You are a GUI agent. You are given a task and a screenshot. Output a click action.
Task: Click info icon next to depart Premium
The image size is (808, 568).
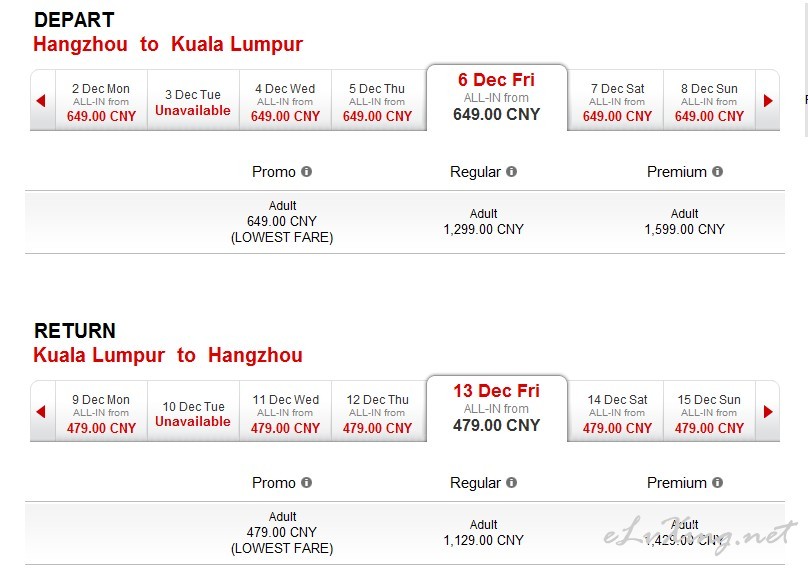click(x=717, y=172)
